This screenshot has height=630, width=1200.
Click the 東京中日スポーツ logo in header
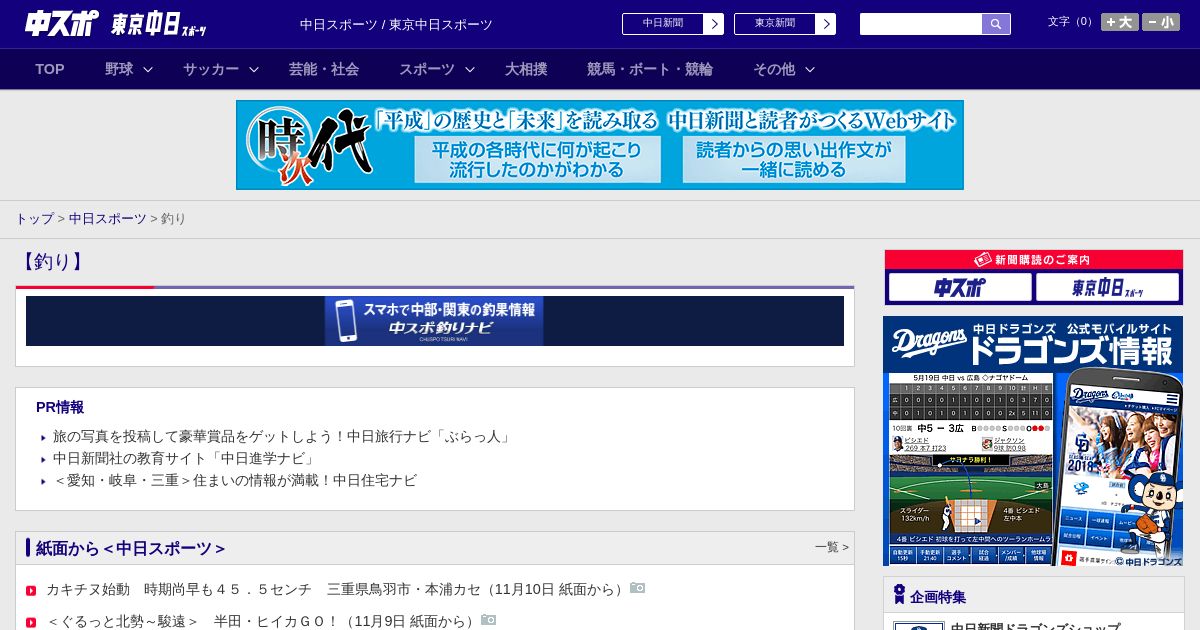pyautogui.click(x=159, y=24)
